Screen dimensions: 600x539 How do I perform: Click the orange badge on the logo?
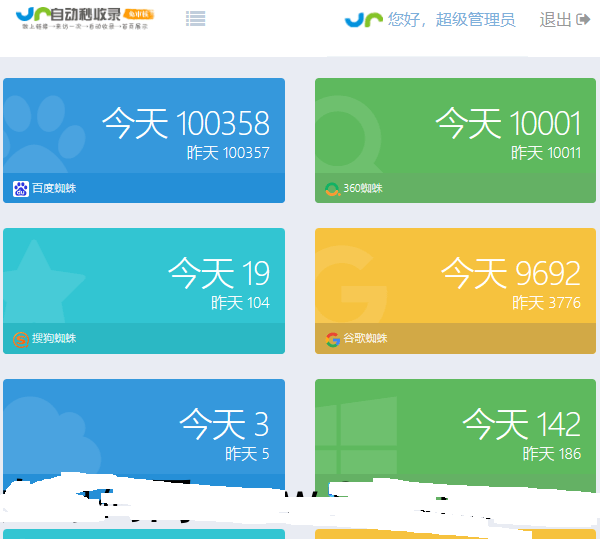point(139,15)
